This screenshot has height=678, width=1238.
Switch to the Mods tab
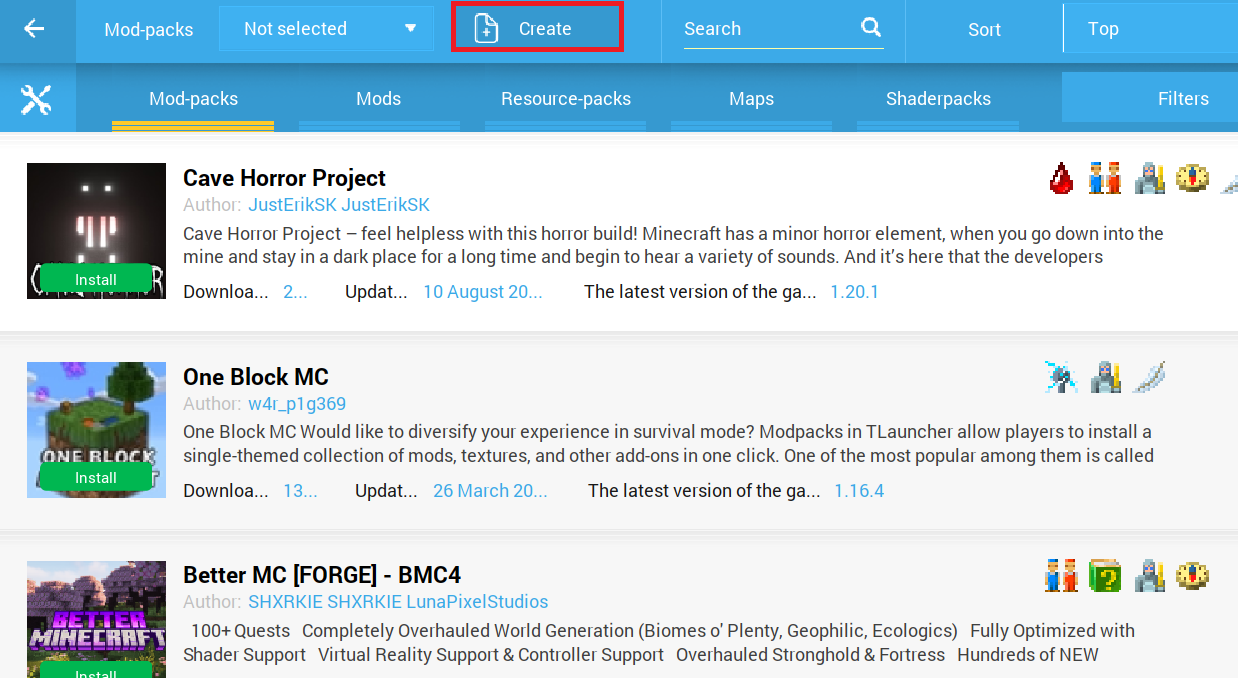[378, 98]
